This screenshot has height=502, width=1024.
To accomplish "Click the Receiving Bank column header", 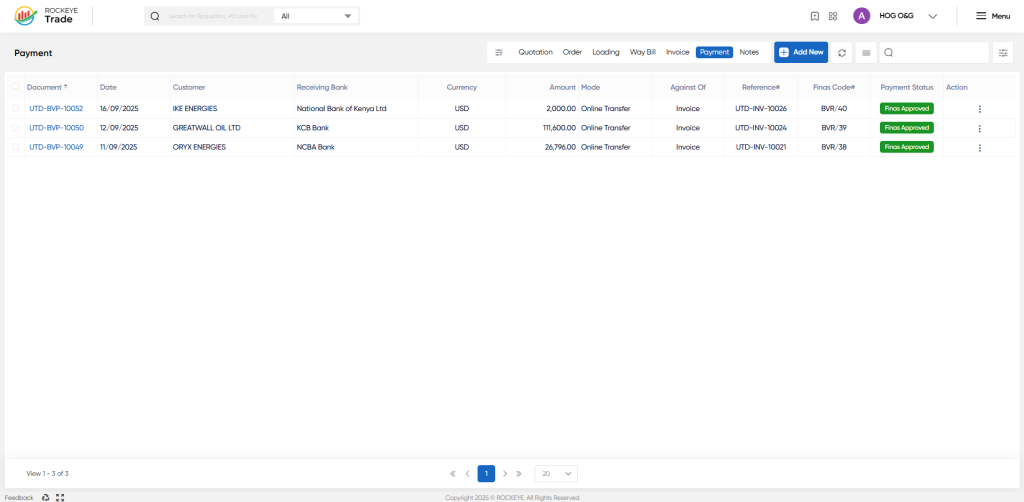I will (322, 87).
